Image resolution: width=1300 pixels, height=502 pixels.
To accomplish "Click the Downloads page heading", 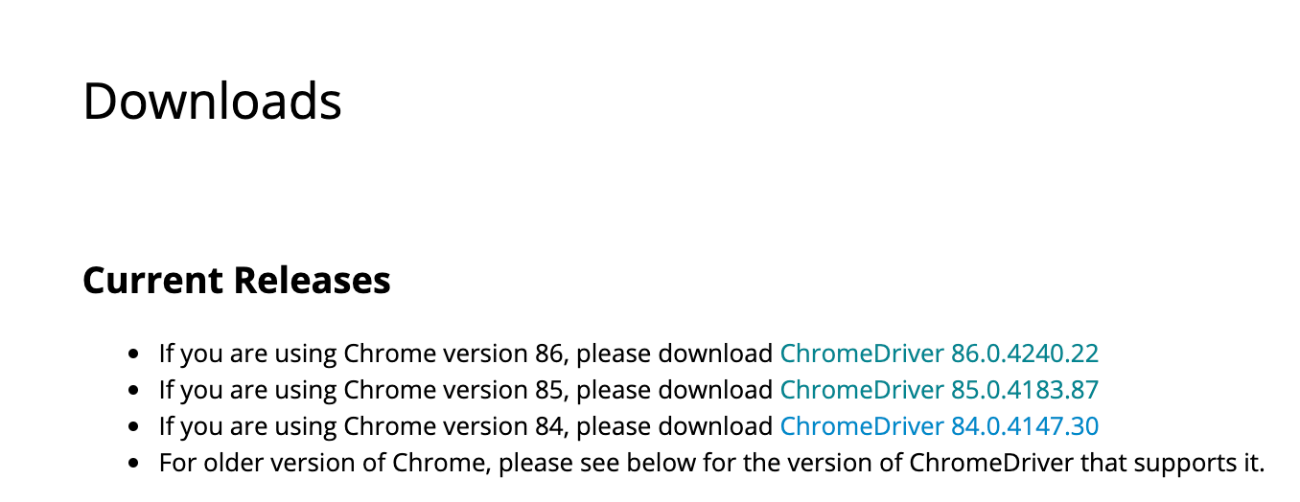I will click(212, 101).
